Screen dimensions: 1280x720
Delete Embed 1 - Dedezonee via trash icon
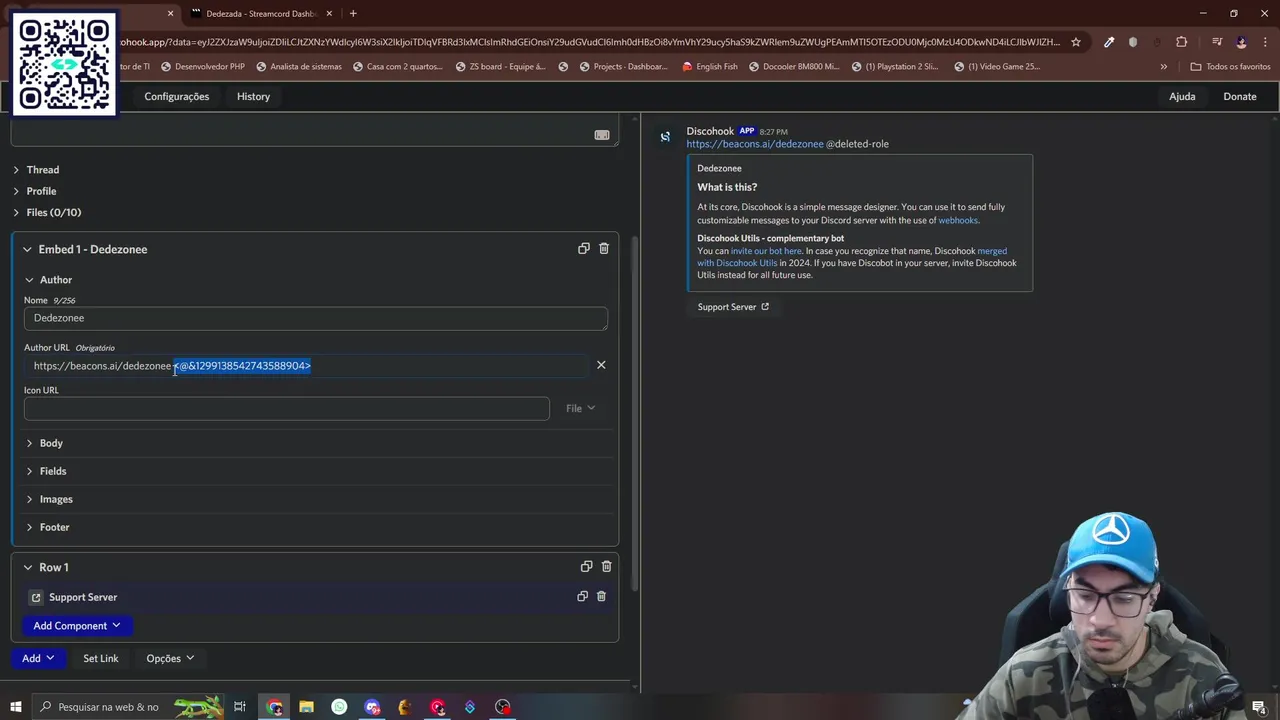tap(604, 248)
